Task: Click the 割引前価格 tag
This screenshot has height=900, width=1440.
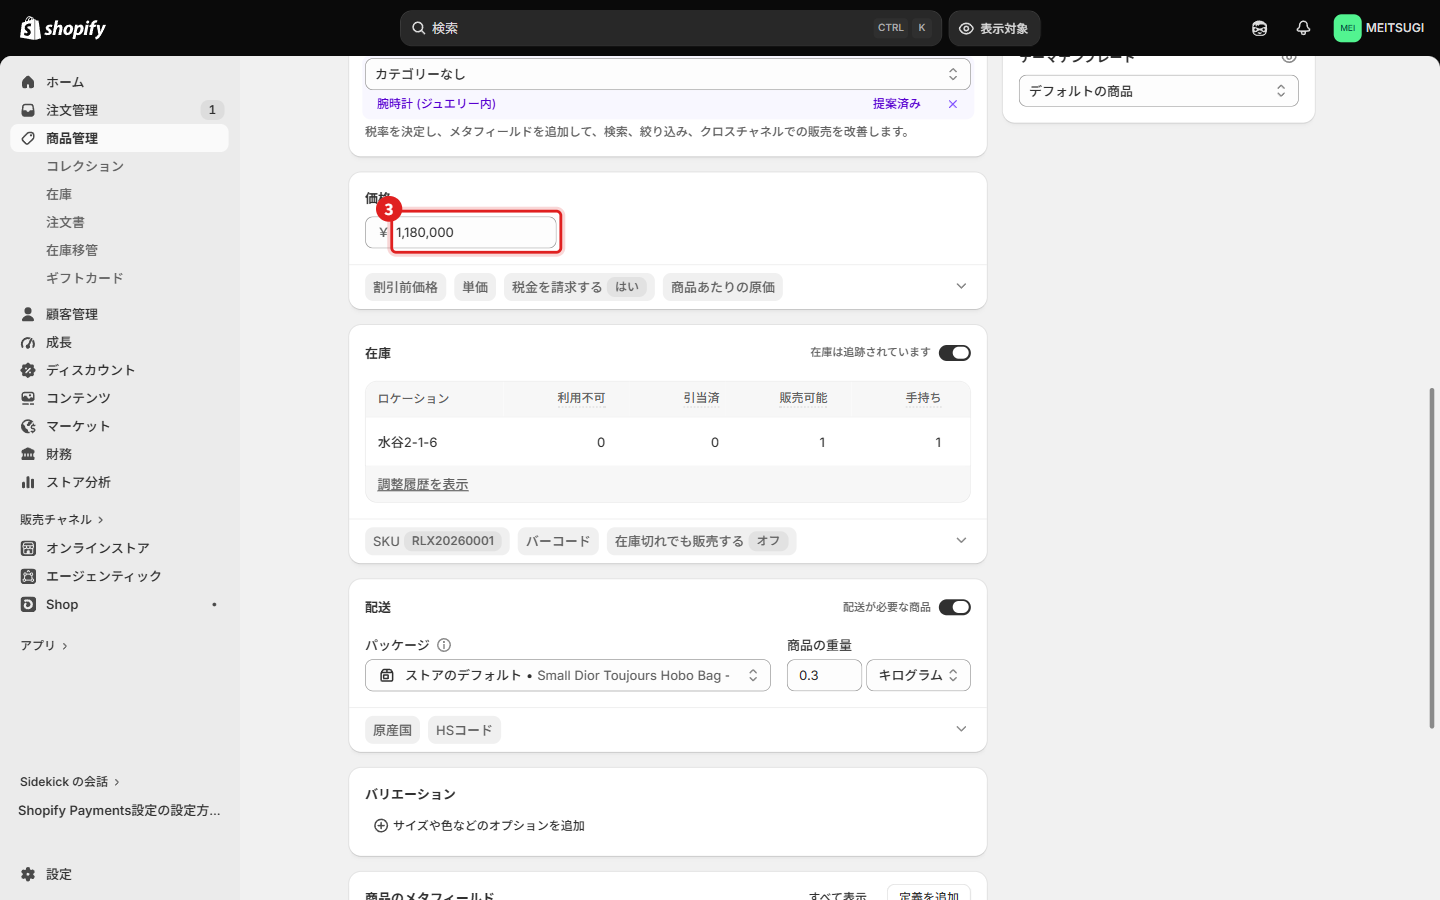Action: pyautogui.click(x=405, y=287)
